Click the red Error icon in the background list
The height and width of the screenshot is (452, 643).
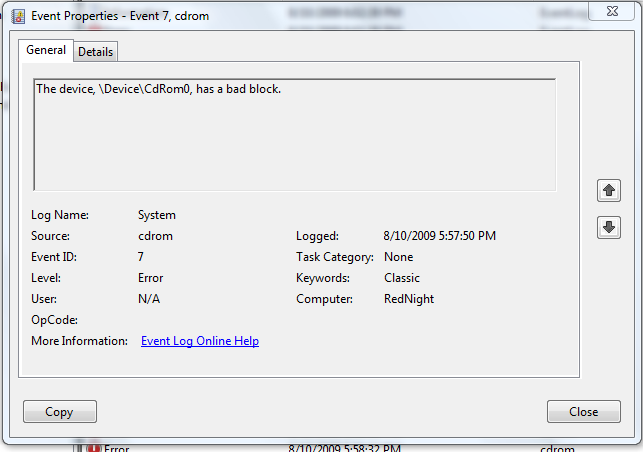(x=94, y=448)
